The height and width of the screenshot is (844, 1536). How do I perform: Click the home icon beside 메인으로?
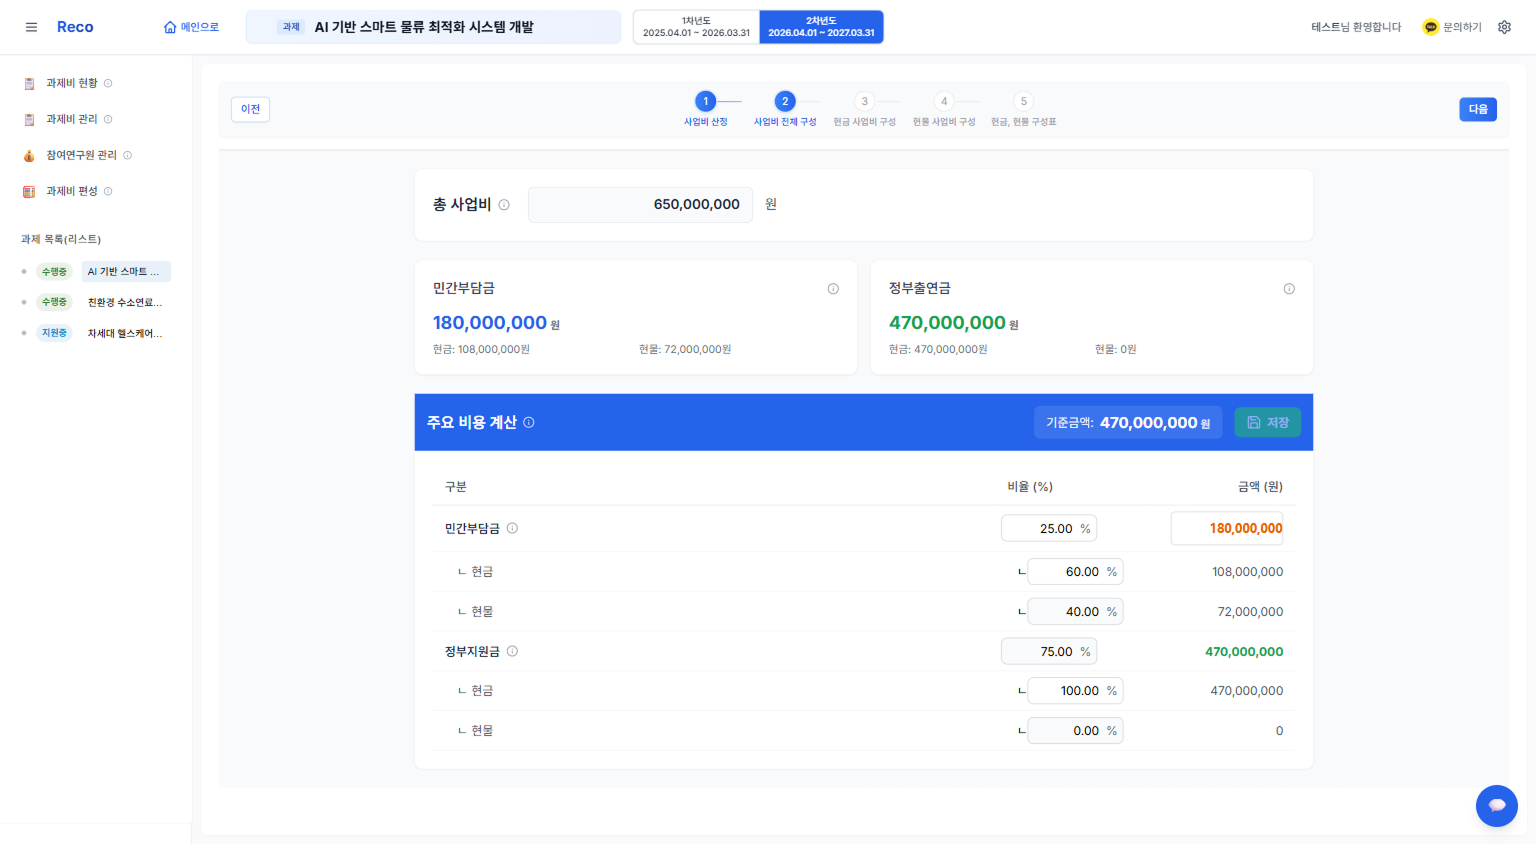pos(170,27)
